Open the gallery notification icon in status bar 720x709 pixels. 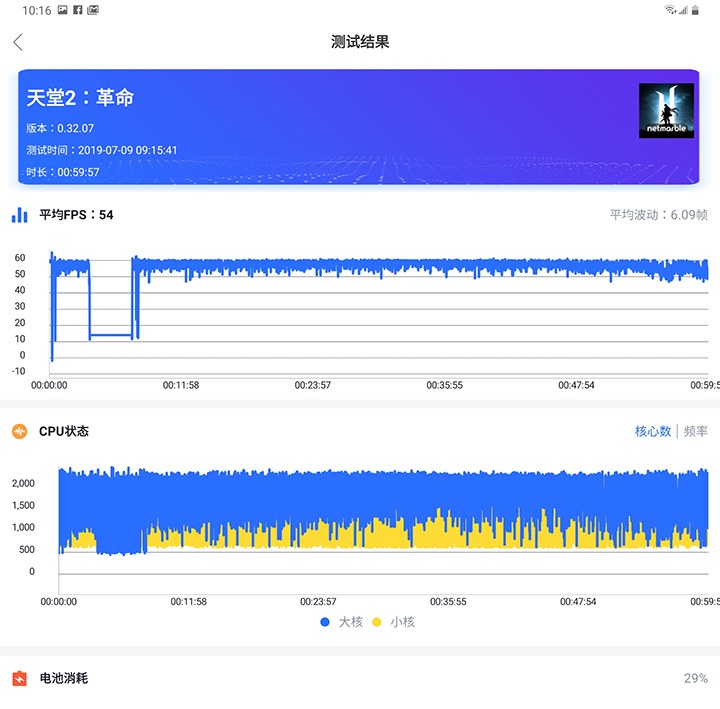[62, 10]
